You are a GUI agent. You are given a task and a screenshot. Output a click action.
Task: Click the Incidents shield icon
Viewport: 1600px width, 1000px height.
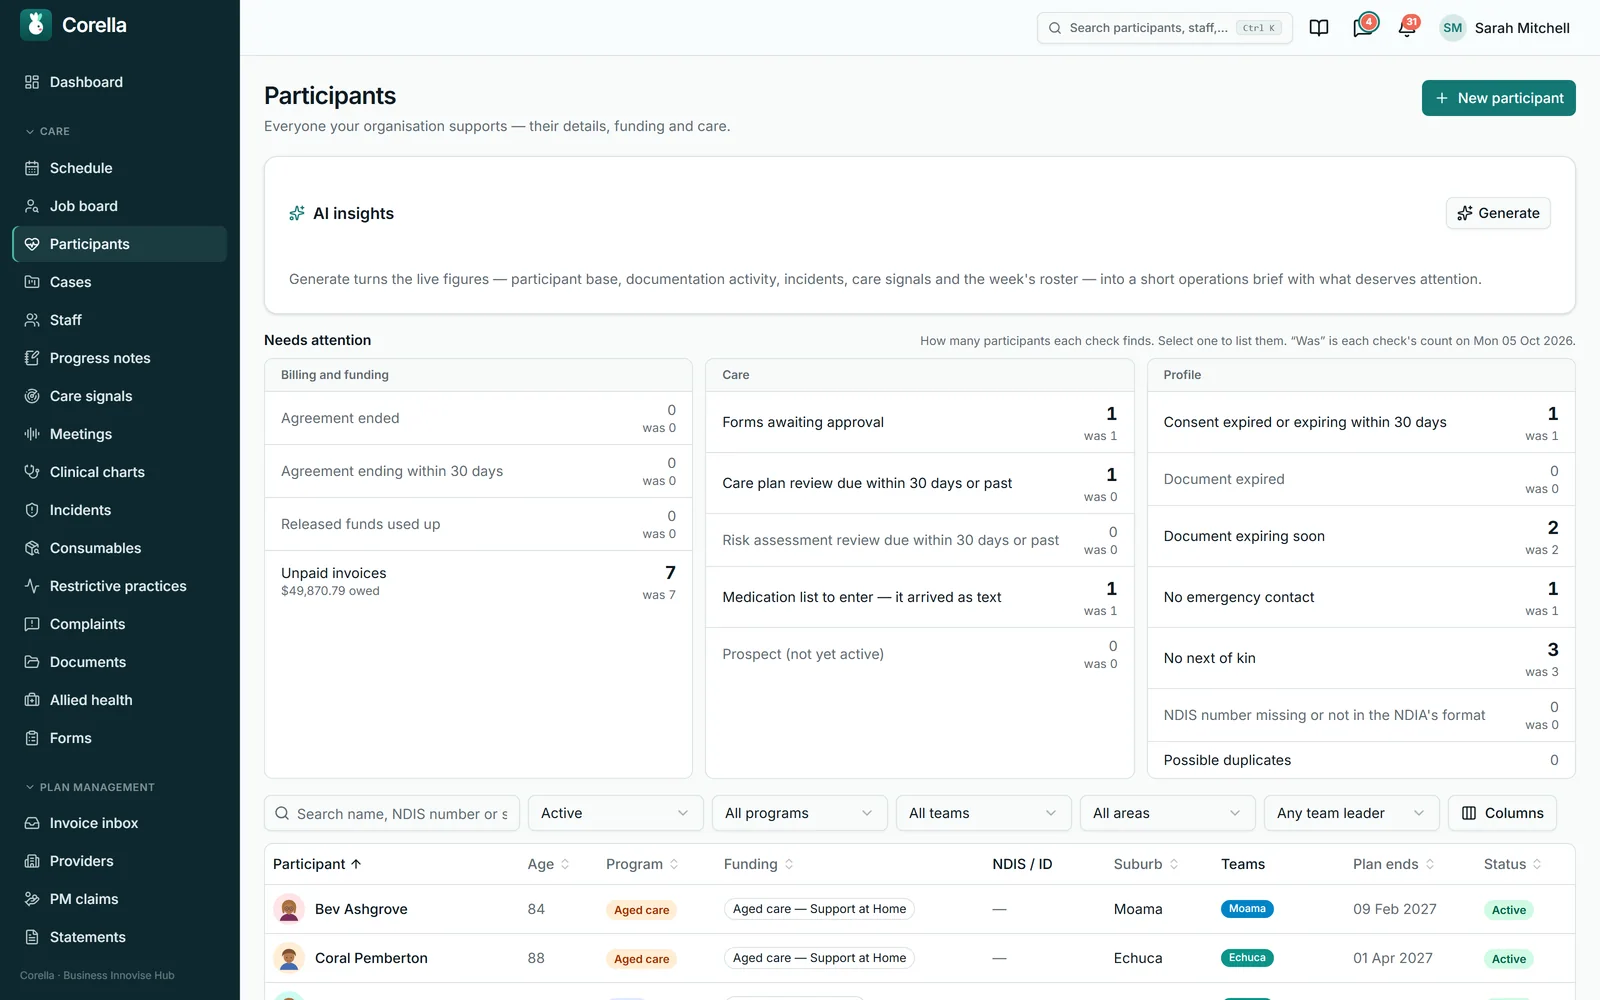32,510
